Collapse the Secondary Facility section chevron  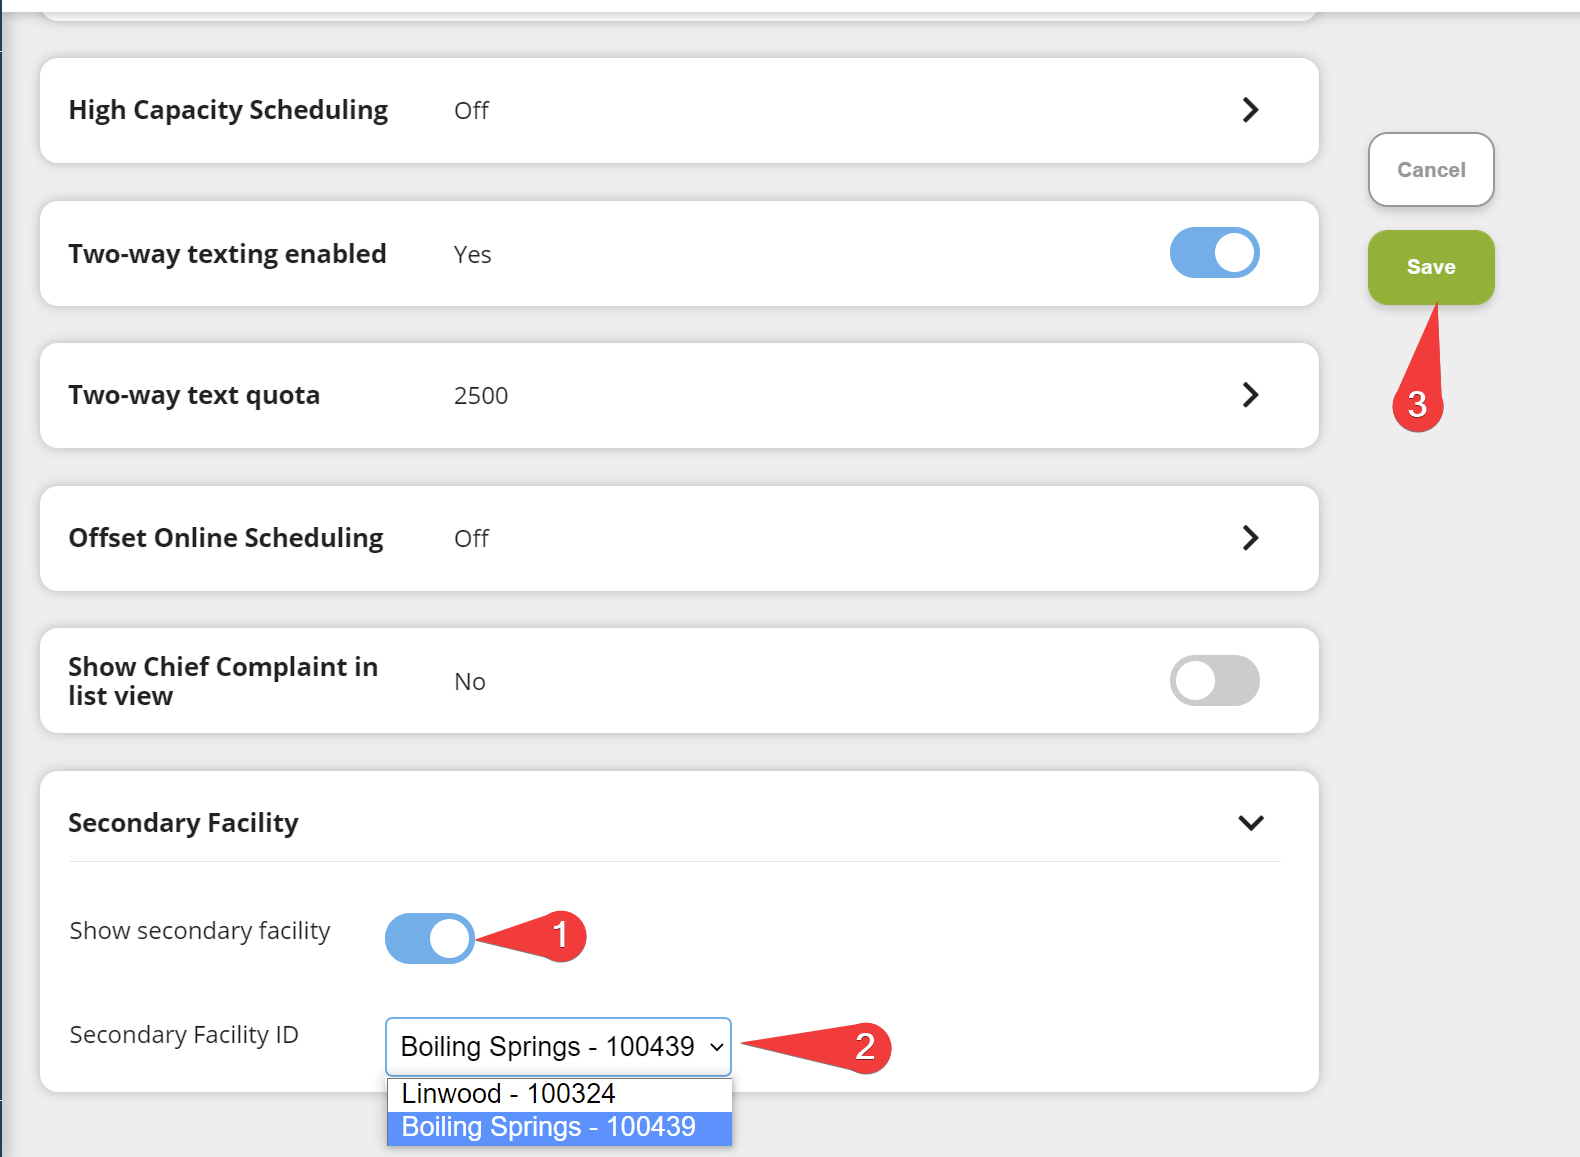(x=1251, y=823)
